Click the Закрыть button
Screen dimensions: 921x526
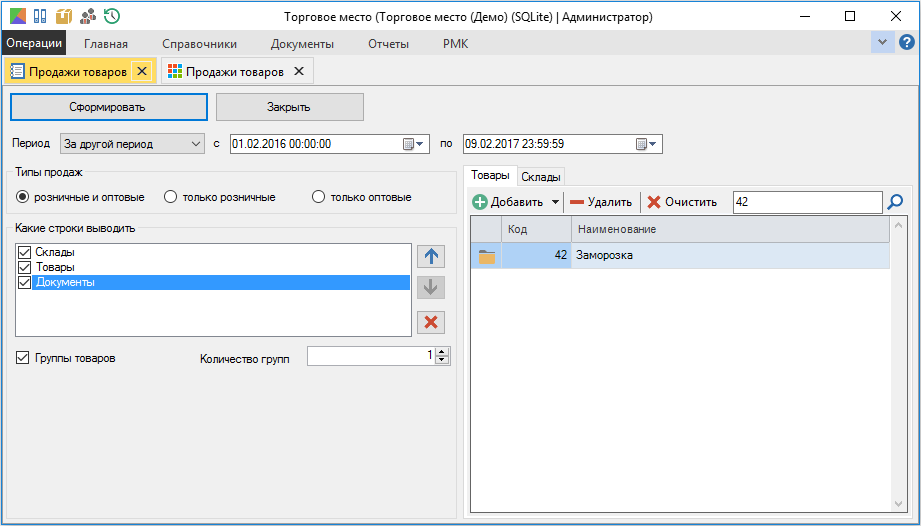pyautogui.click(x=290, y=107)
